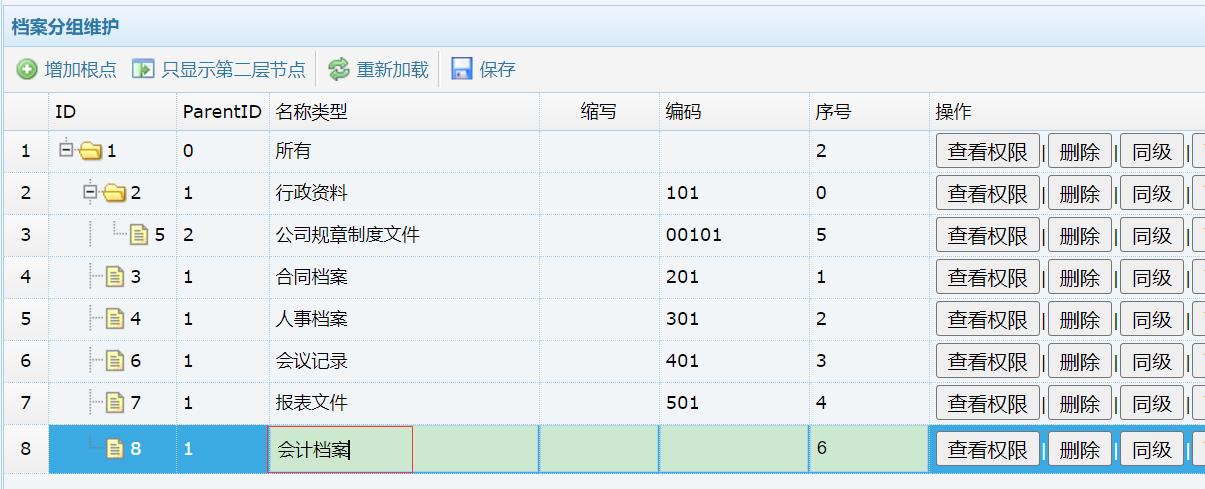Click the document icon of node 5

click(x=139, y=235)
